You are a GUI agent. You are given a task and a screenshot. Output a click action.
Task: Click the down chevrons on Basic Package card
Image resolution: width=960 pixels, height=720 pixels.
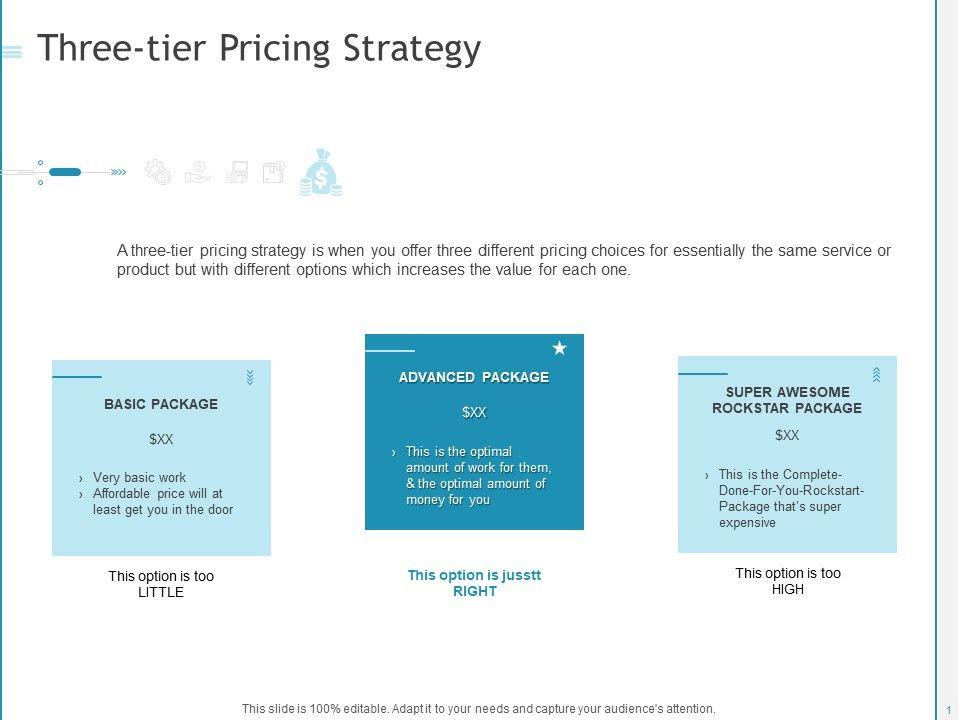(250, 377)
